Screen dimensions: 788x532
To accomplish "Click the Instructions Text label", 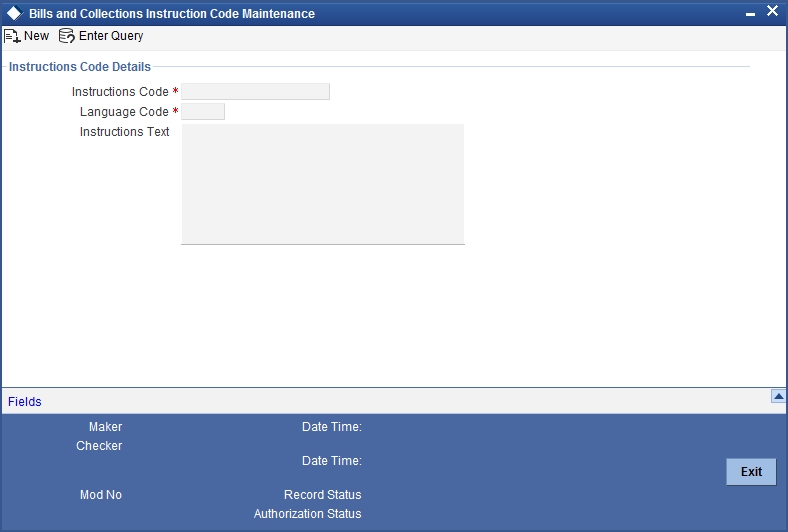I will 125,132.
